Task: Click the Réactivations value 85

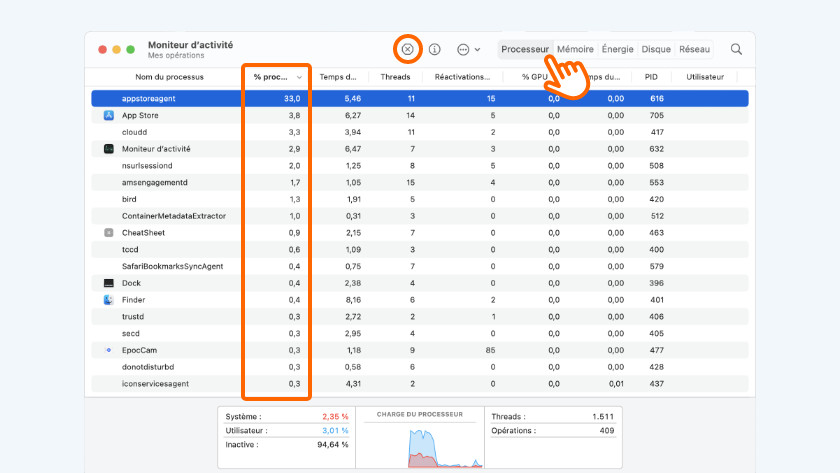Action: tap(490, 350)
